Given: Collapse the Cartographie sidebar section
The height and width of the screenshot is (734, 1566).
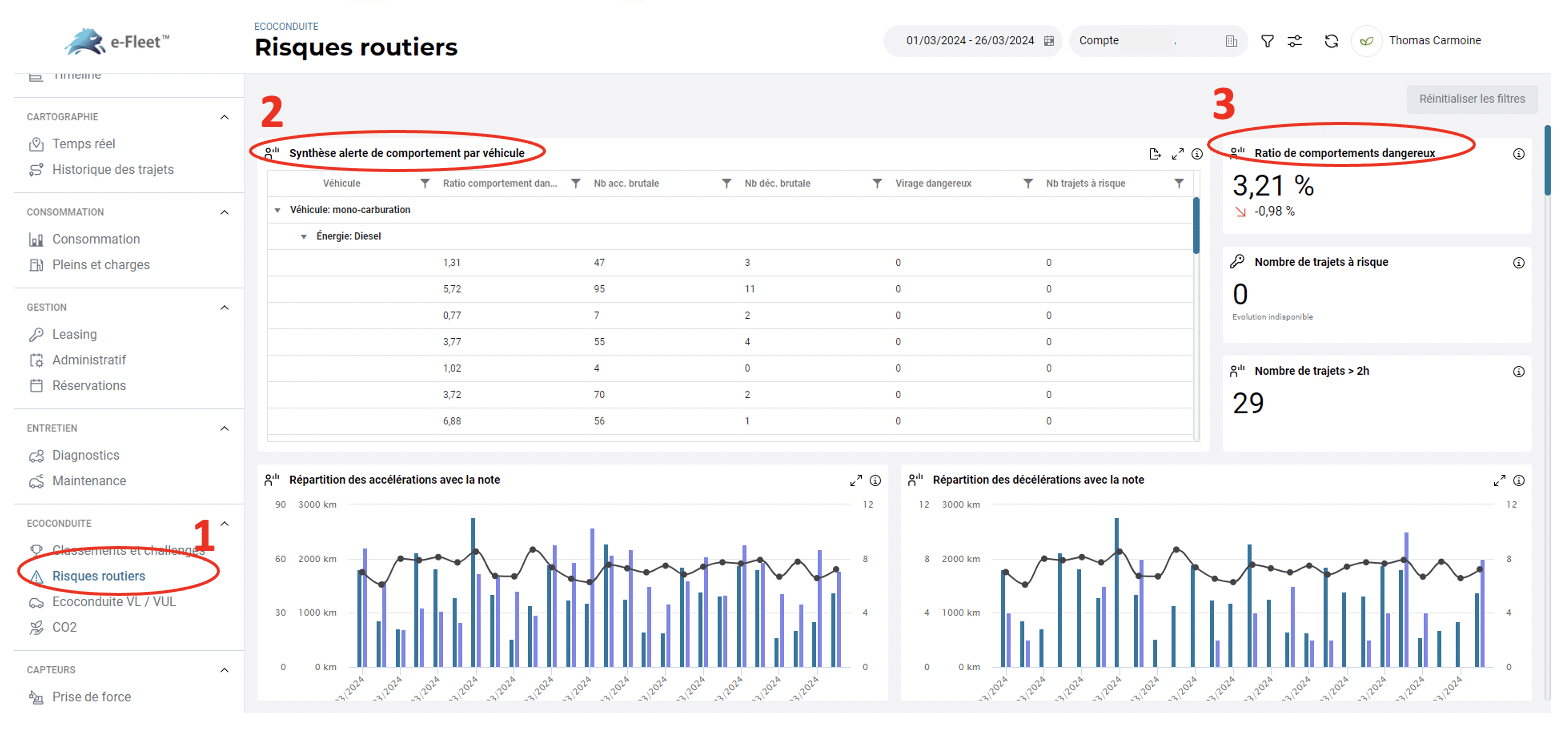Looking at the screenshot, I should (224, 117).
